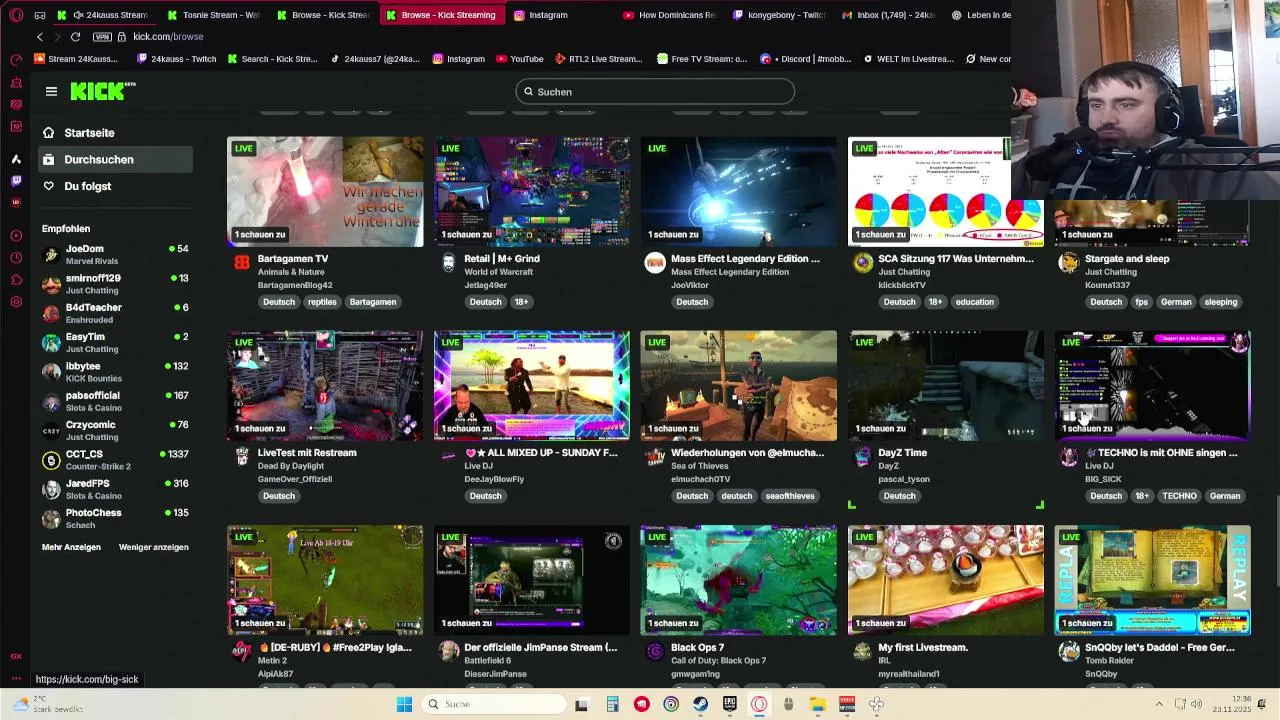
Task: Click the fps tag under Stargate and sleep
Action: pyautogui.click(x=1141, y=302)
